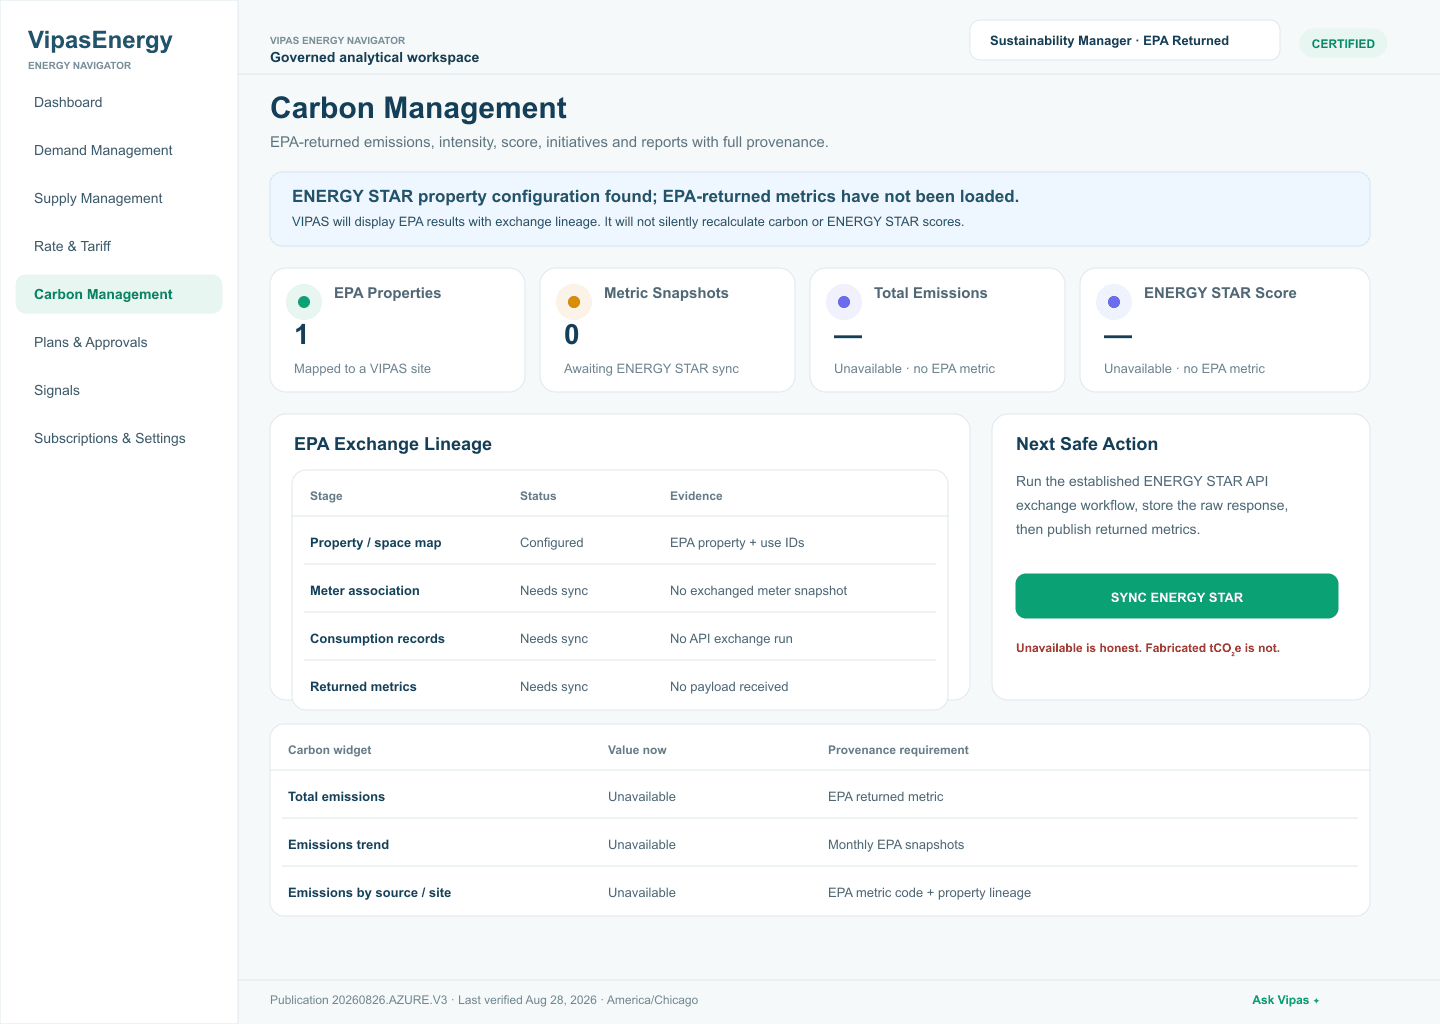Click the orange Metric Snapshots status dot
Image resolution: width=1440 pixels, height=1024 pixels.
(574, 302)
